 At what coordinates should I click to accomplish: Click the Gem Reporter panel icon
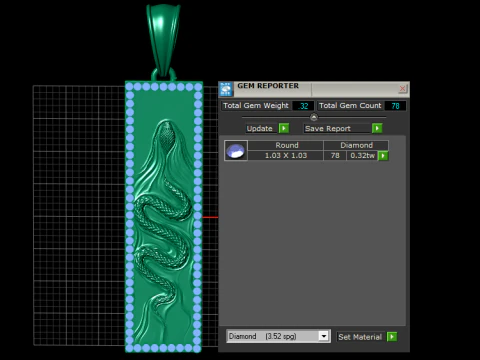[226, 89]
